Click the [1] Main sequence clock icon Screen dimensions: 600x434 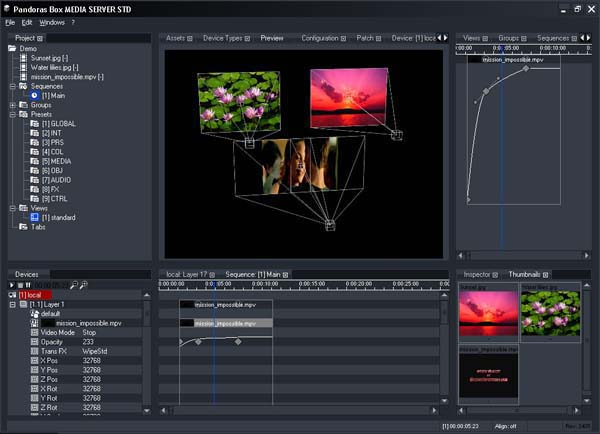coord(34,96)
